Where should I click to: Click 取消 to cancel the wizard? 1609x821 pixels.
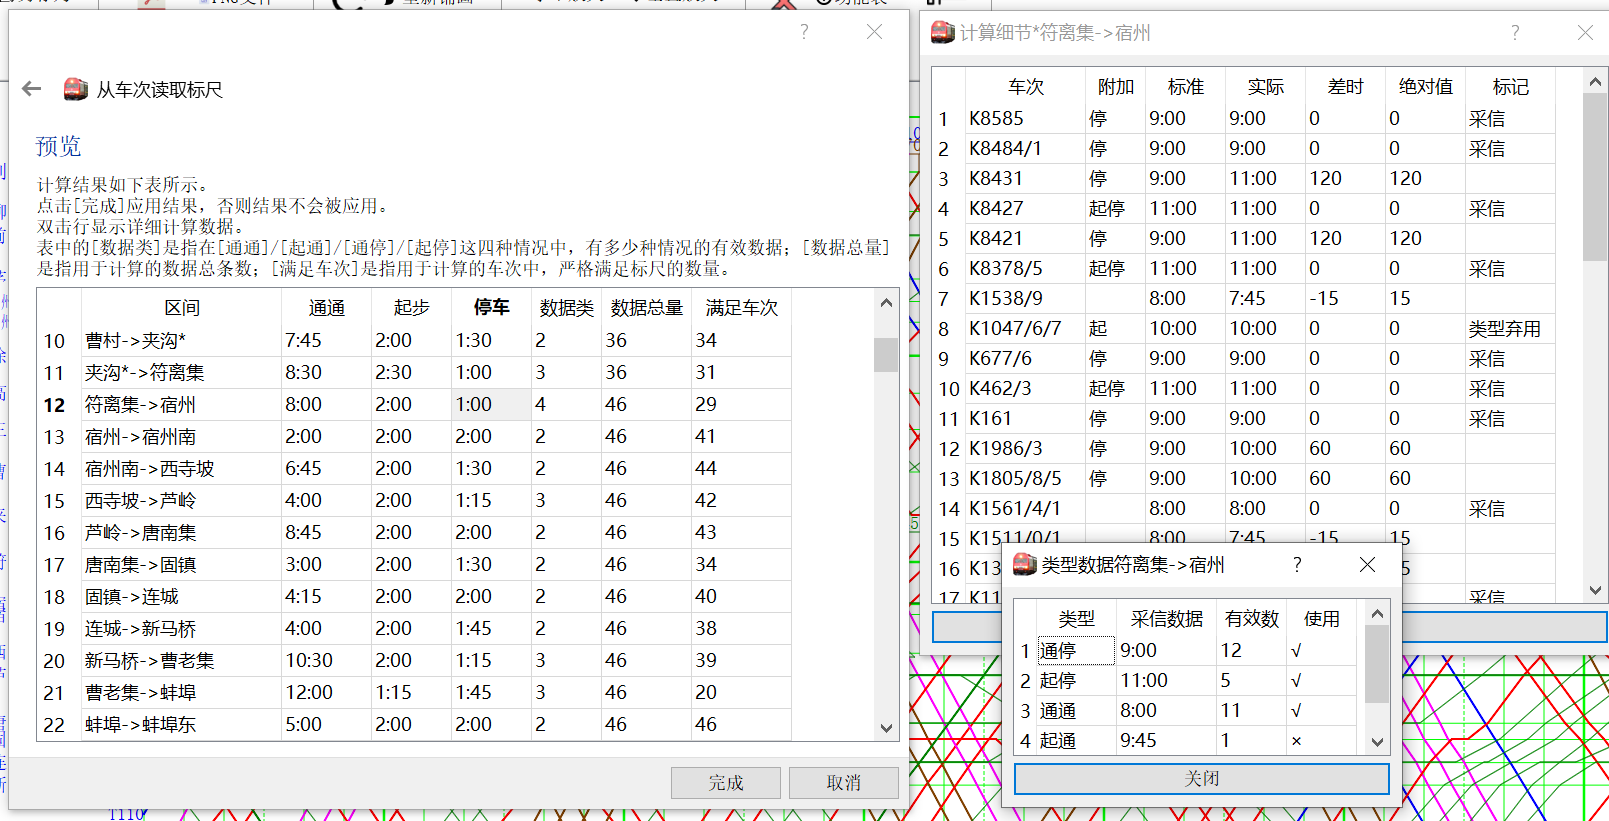tap(844, 783)
